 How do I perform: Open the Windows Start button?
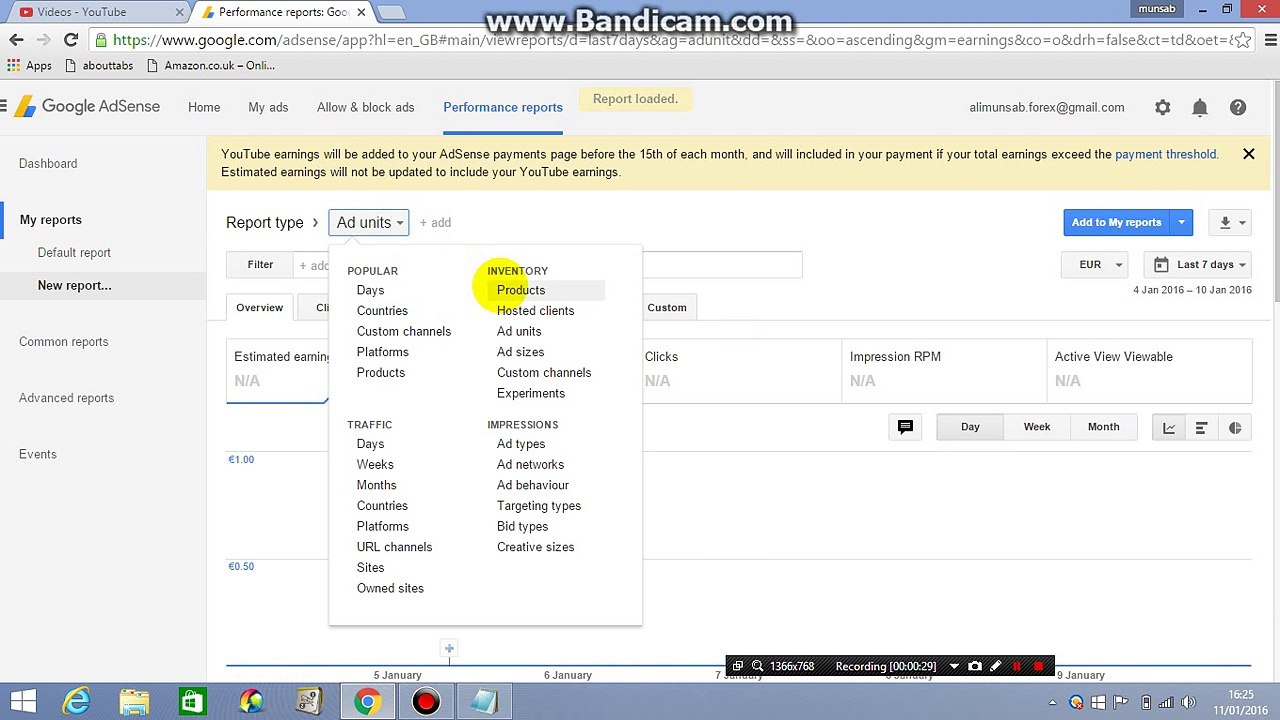[24, 702]
